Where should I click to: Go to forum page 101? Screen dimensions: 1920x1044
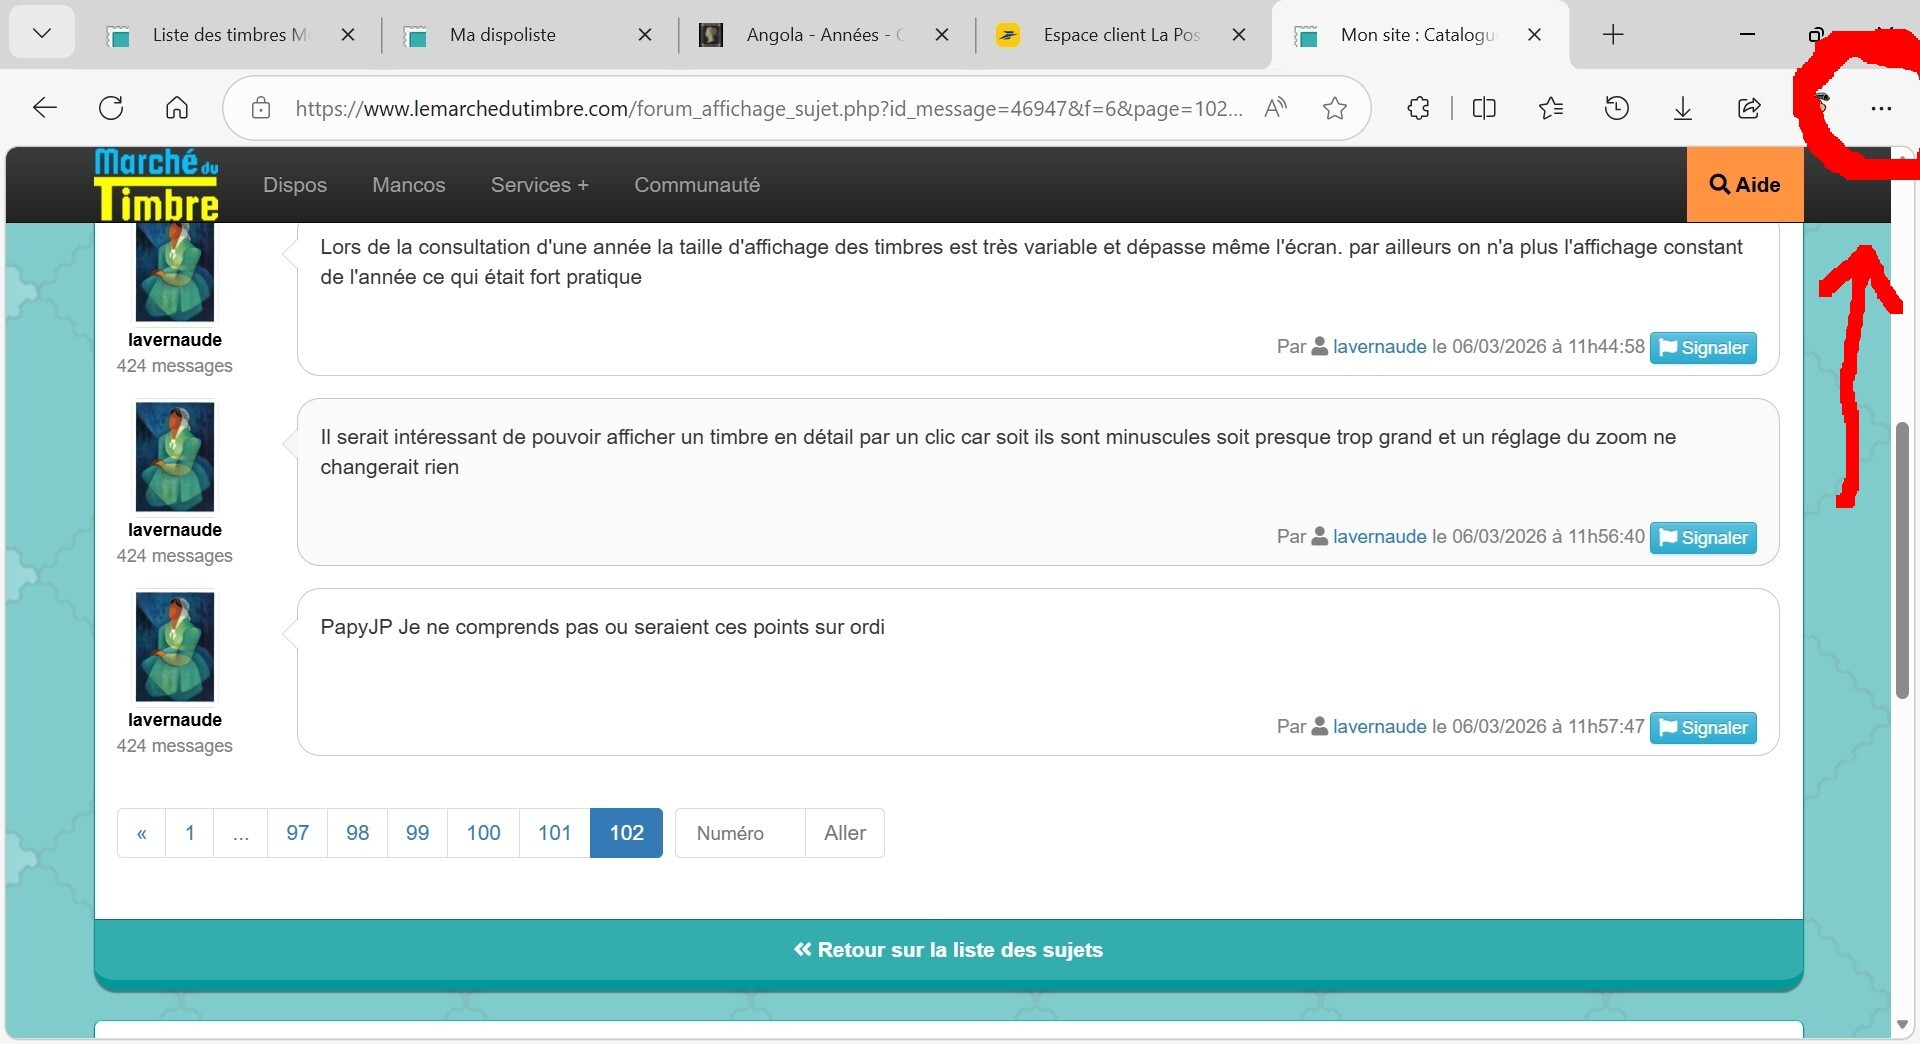555,833
